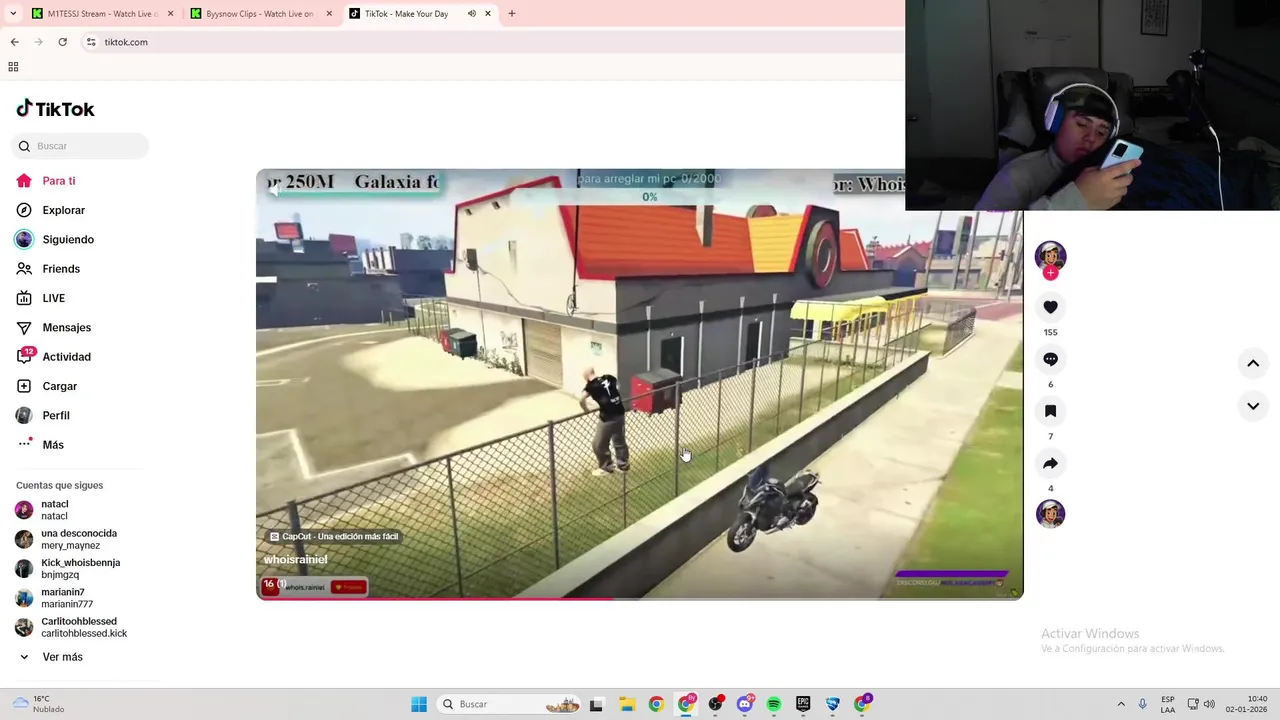Viewport: 1280px width, 720px height.
Task: Open the apps grid in bookmarks bar
Action: [13, 67]
